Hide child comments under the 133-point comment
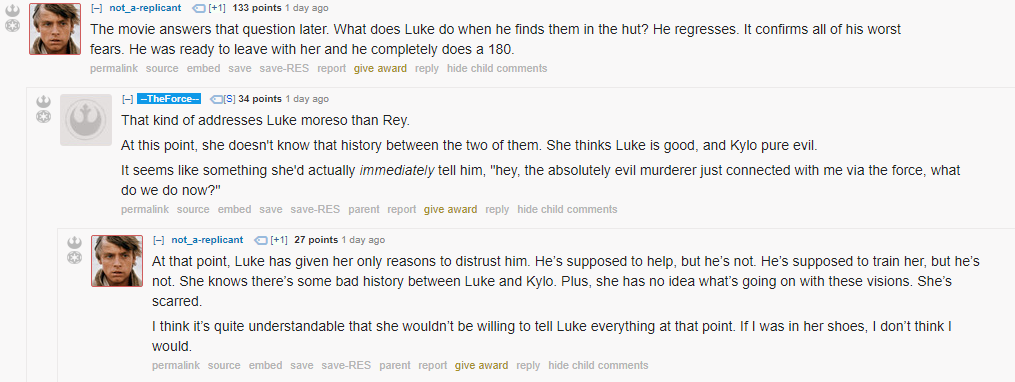 497,68
